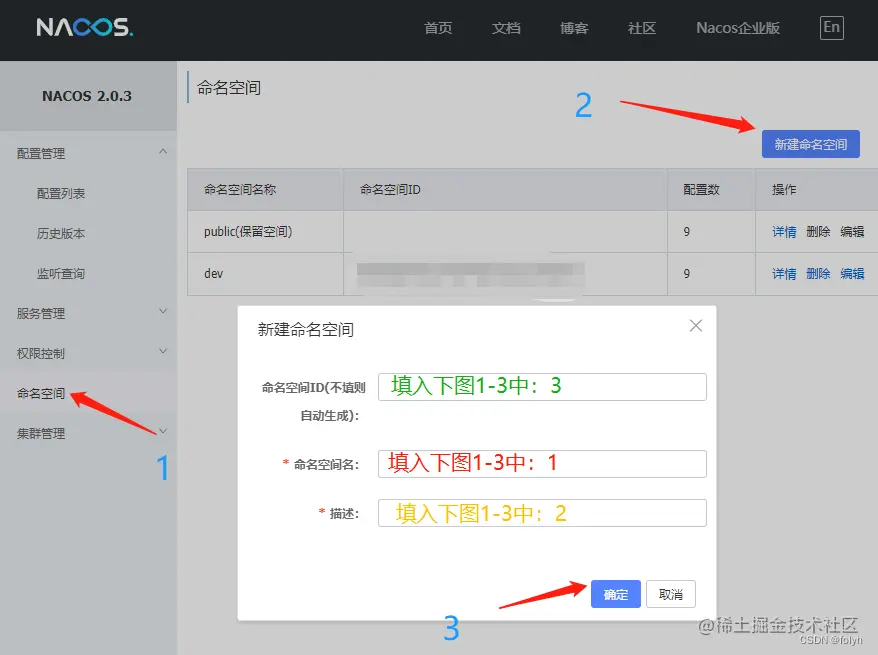This screenshot has height=655, width=878.
Task: Expand the 服务管理 sidebar section
Action: coord(162,312)
